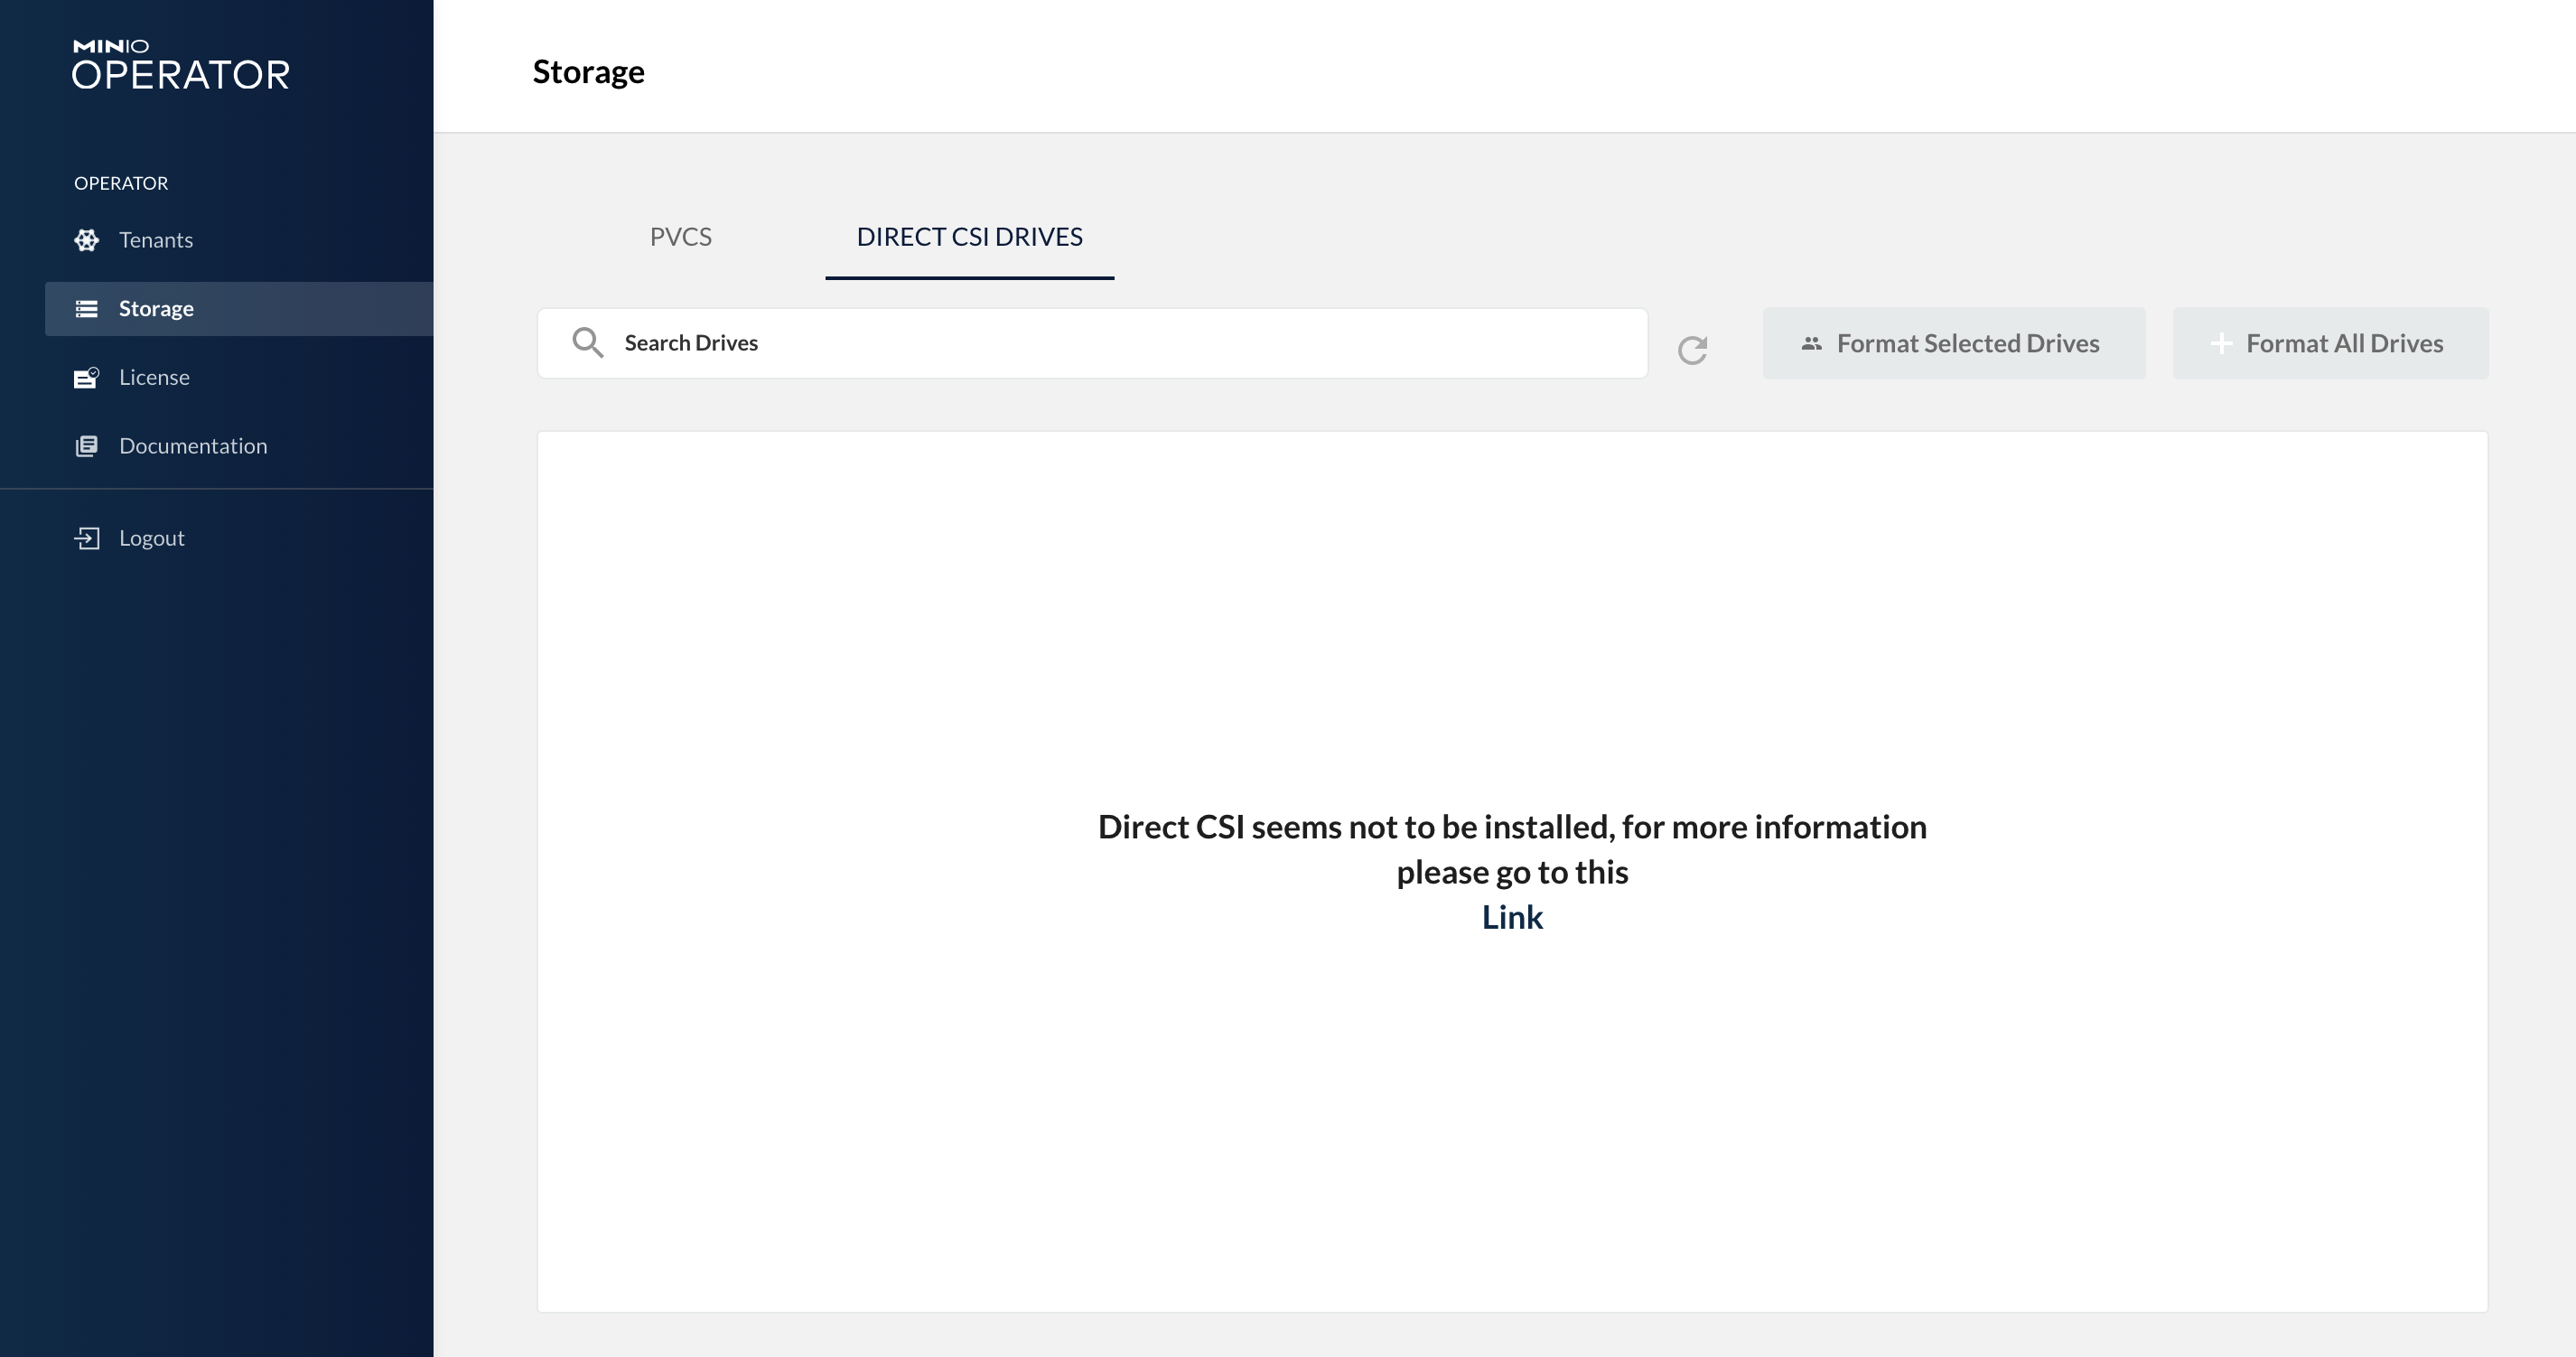
Task: Click the people icon on Format Selected Drives
Action: pos(1811,344)
